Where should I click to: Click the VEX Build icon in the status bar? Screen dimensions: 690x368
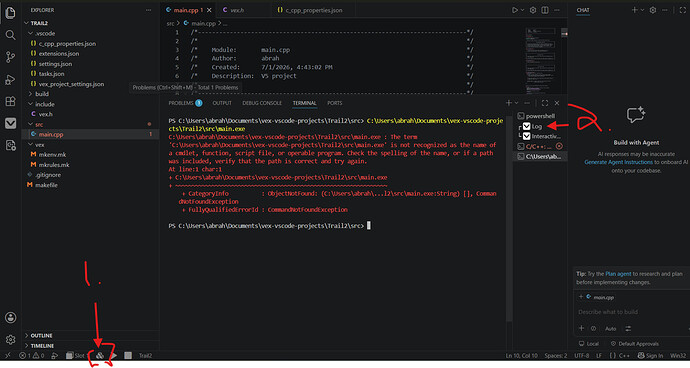tap(100, 355)
